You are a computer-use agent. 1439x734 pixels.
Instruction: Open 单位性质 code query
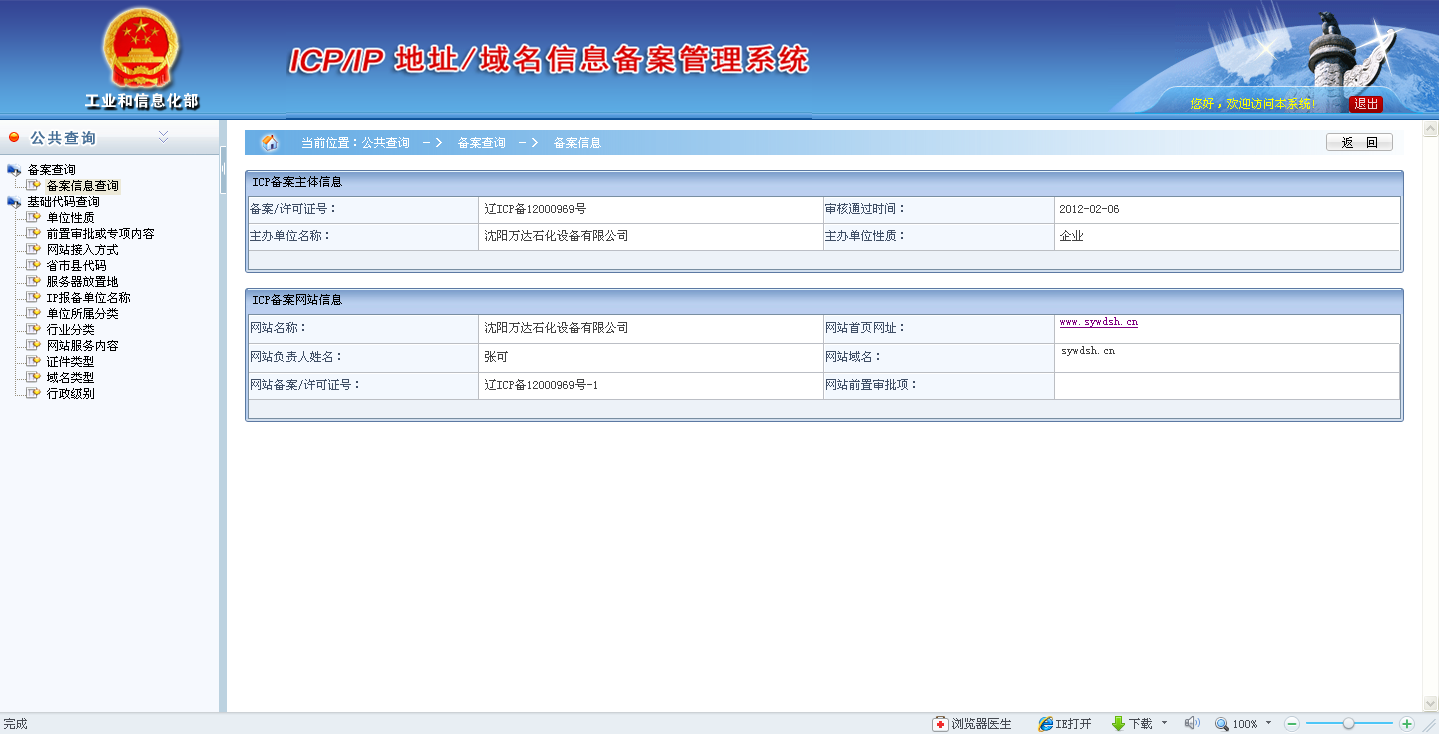point(70,218)
